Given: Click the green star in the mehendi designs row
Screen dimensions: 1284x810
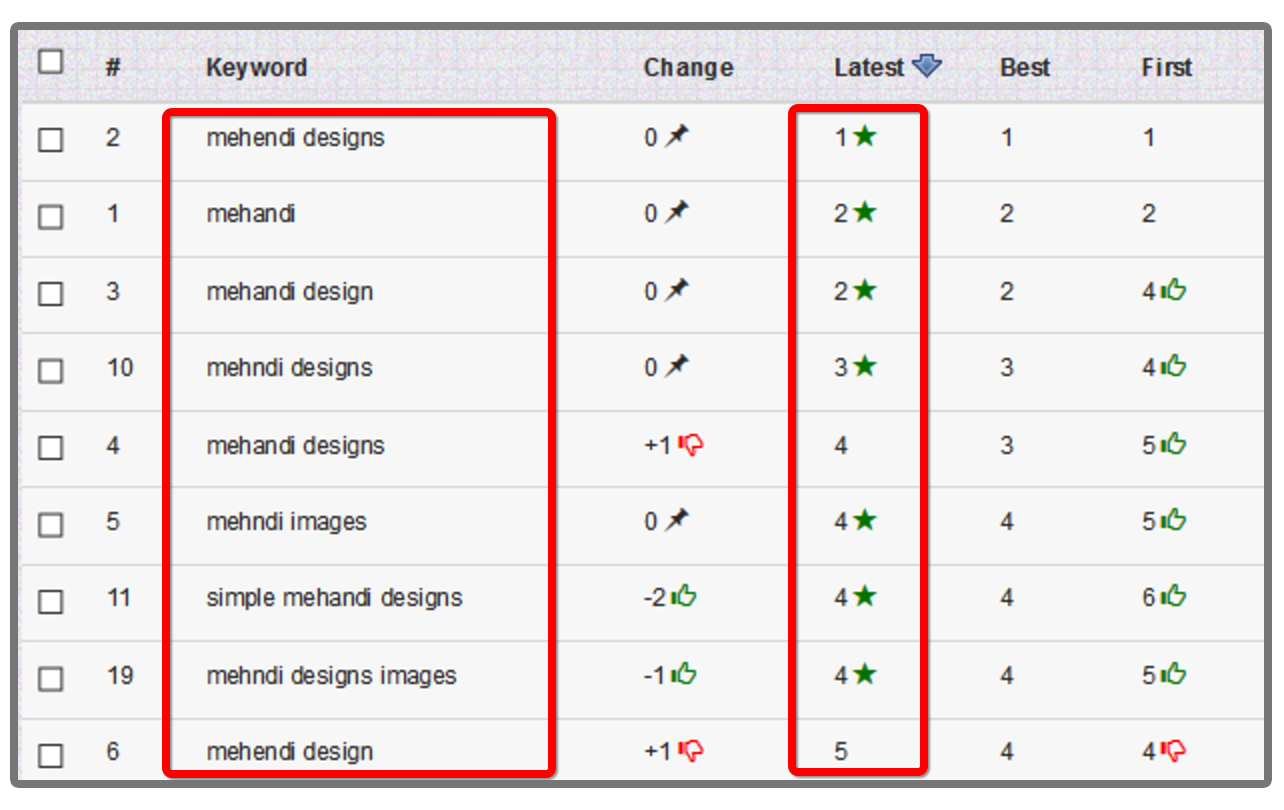Looking at the screenshot, I should tap(865, 136).
